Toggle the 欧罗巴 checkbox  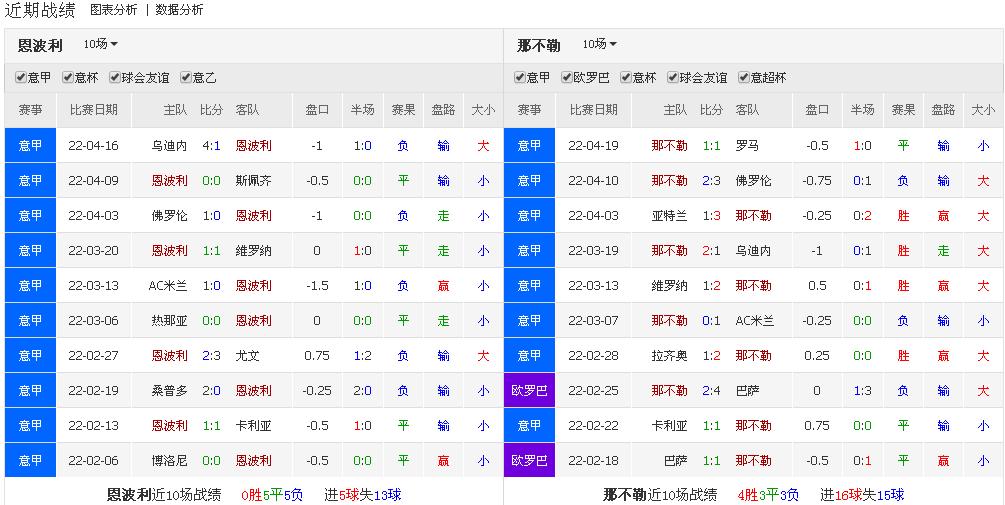click(567, 78)
